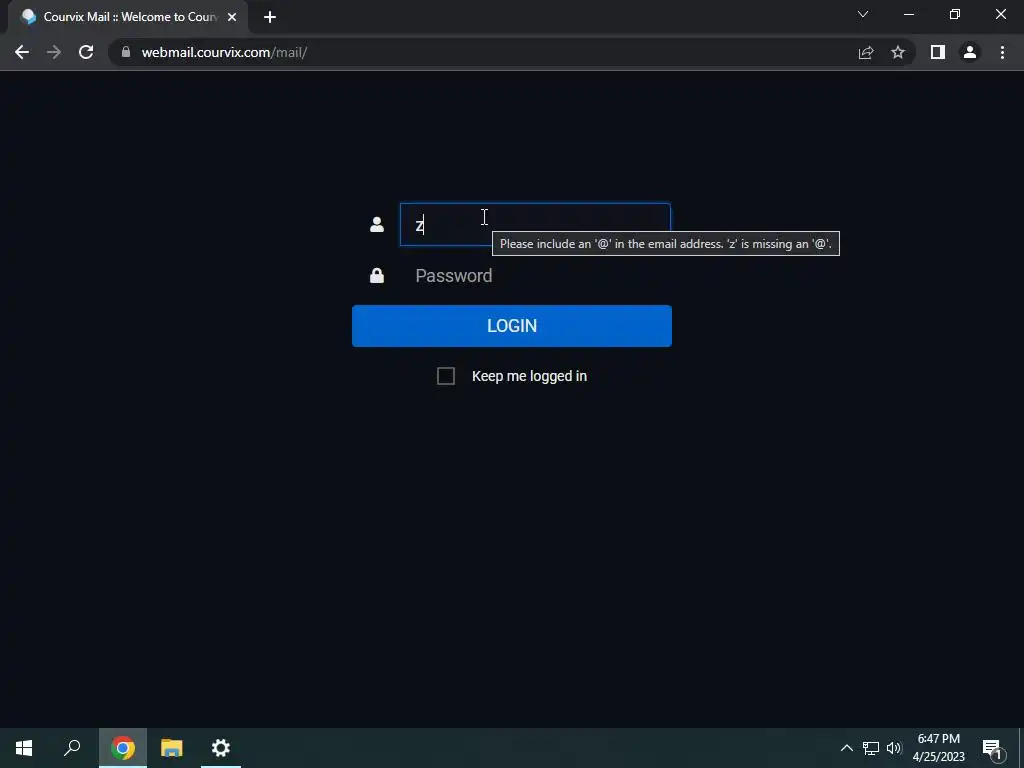
Task: Share this page using the share icon
Action: click(866, 52)
